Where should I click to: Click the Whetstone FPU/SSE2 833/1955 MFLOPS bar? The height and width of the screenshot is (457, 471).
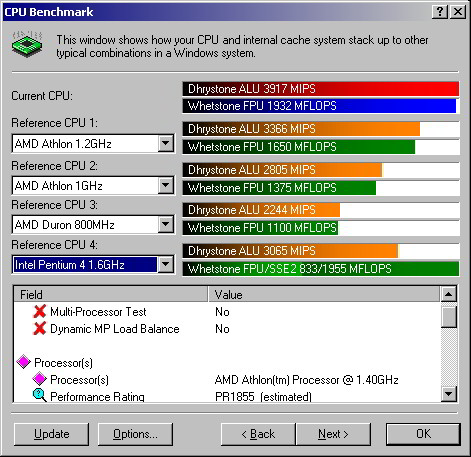pos(321,269)
